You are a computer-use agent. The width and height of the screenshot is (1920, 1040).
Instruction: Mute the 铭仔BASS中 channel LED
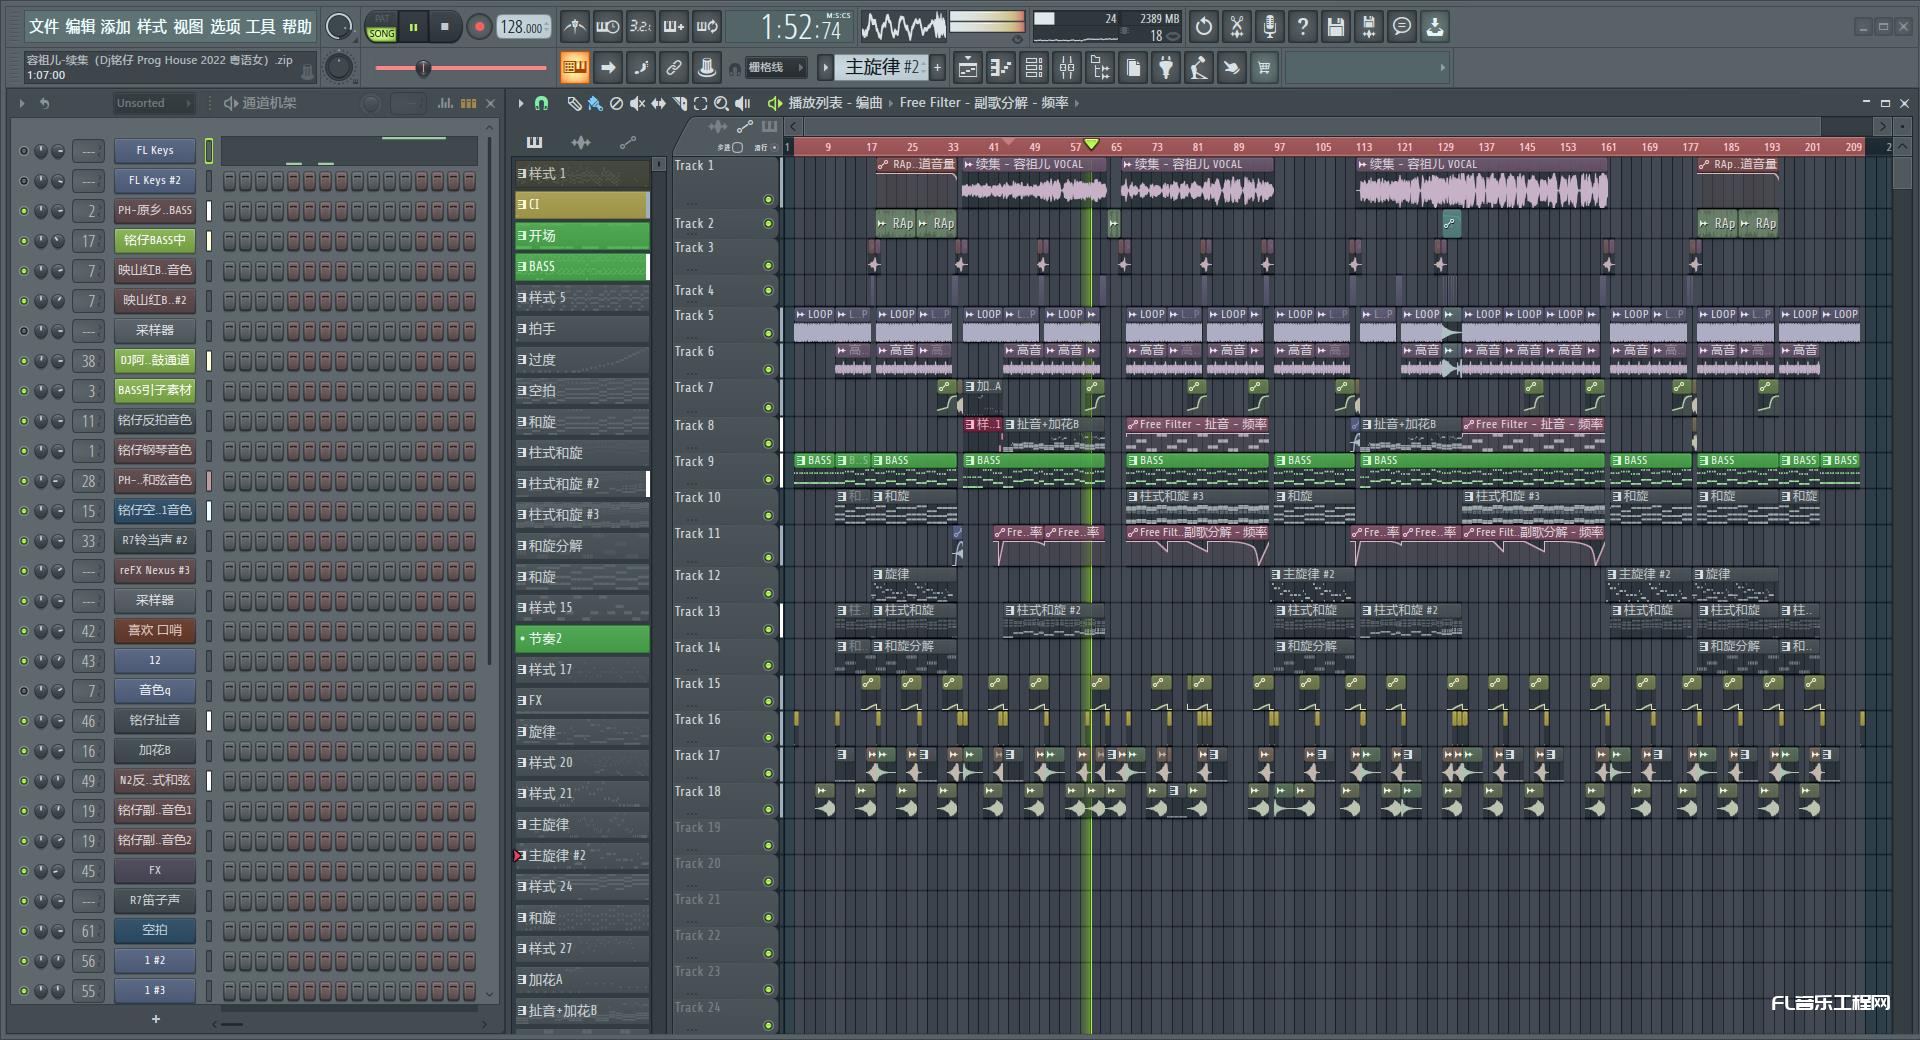[x=24, y=241]
